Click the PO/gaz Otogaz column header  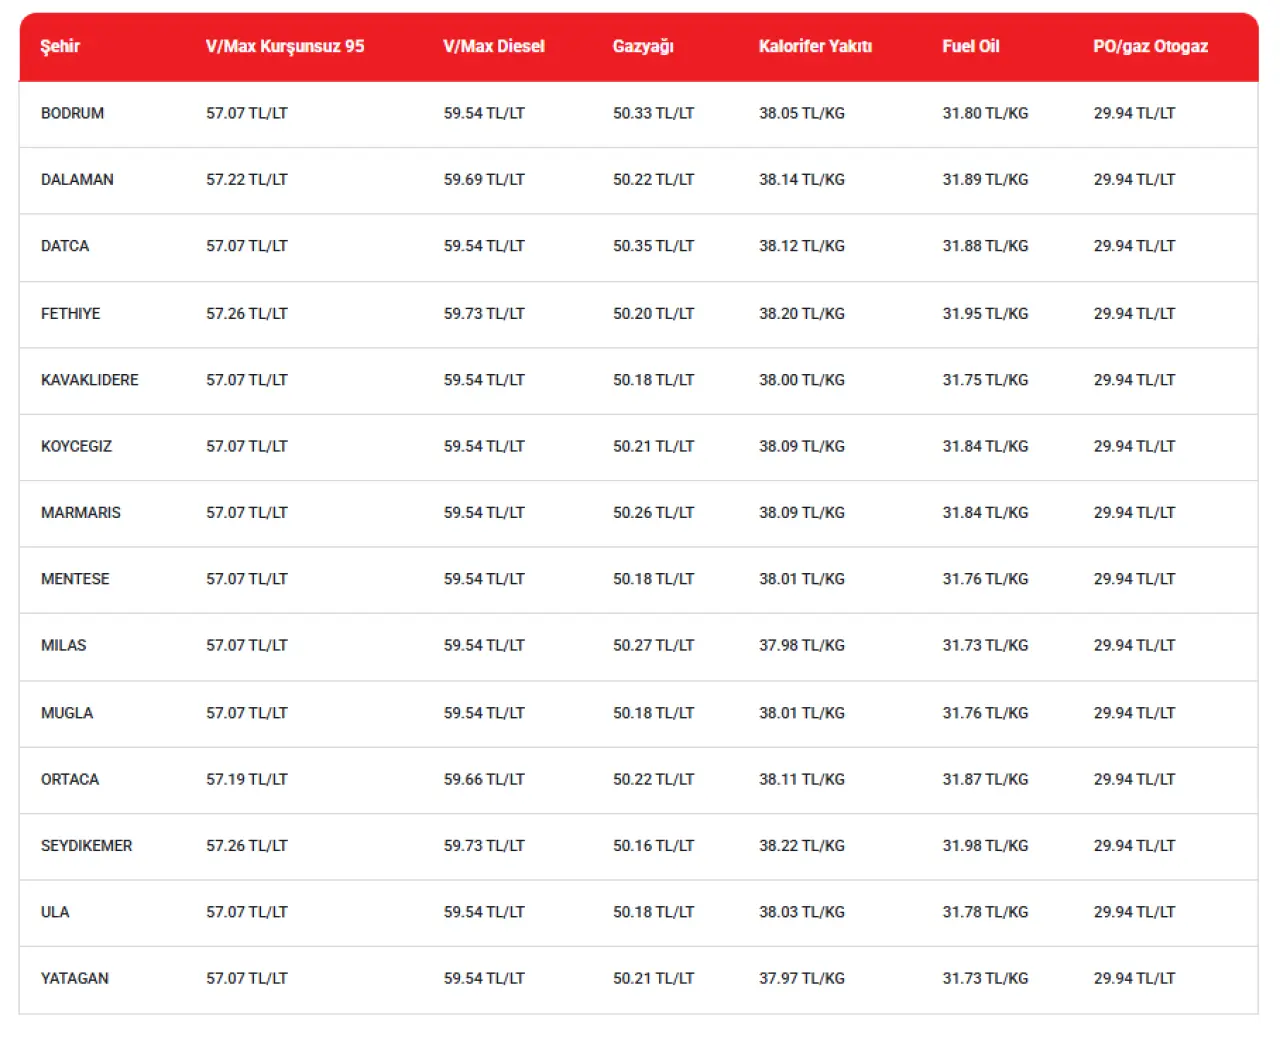[1150, 46]
